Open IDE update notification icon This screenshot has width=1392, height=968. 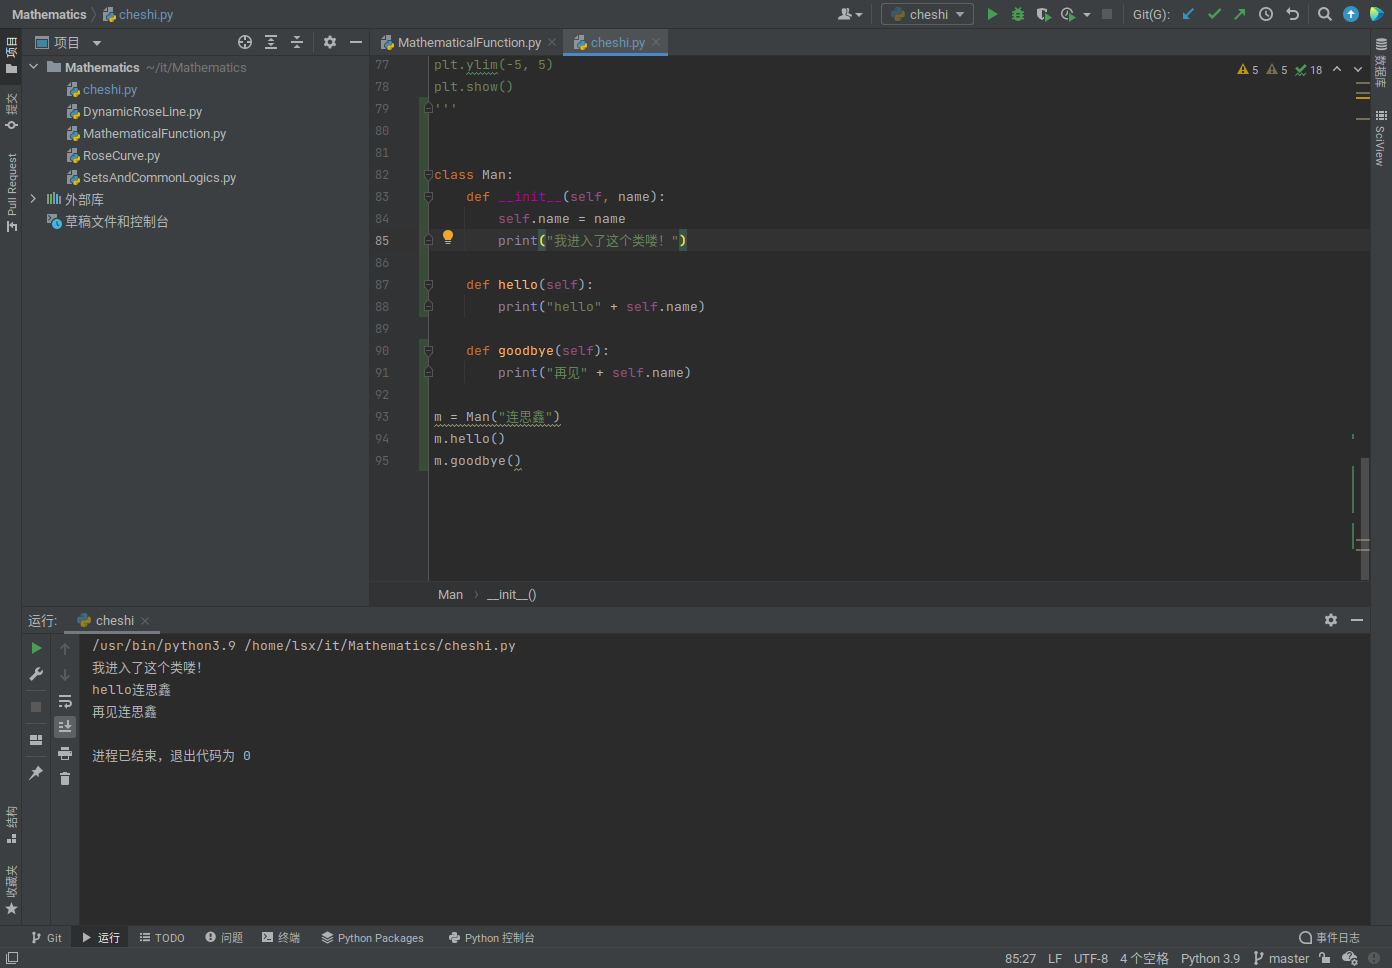tap(1351, 14)
